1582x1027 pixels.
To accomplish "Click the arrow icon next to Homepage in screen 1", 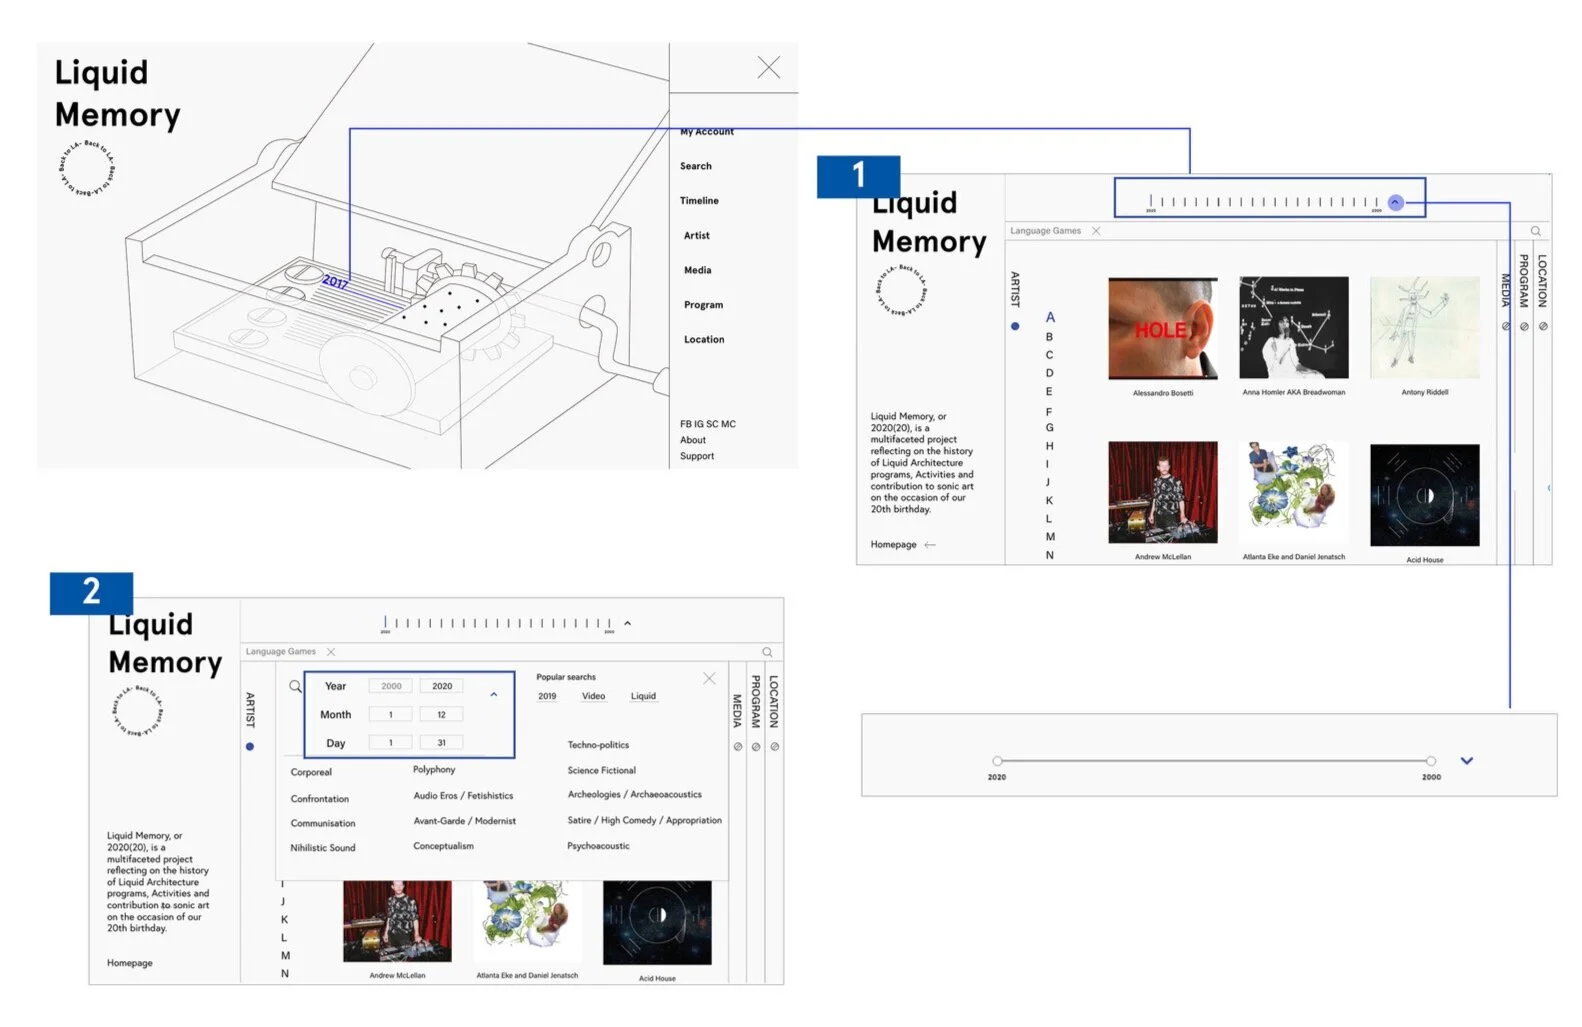I will [x=930, y=545].
